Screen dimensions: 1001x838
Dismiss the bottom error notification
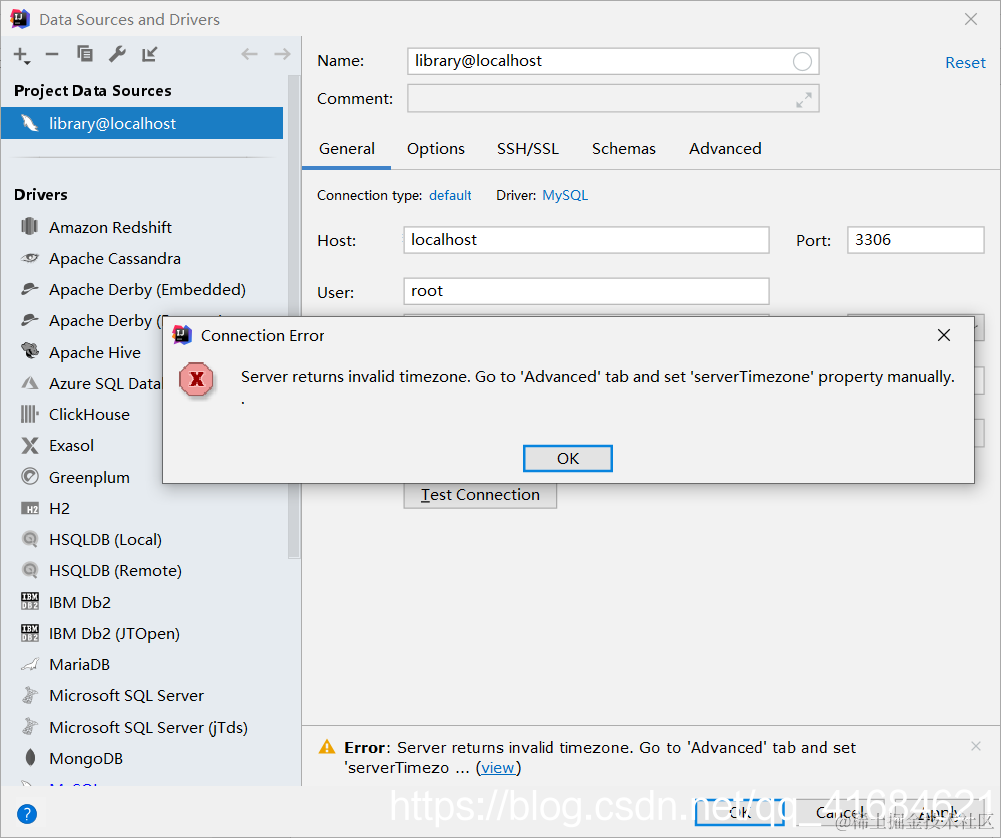pos(975,745)
